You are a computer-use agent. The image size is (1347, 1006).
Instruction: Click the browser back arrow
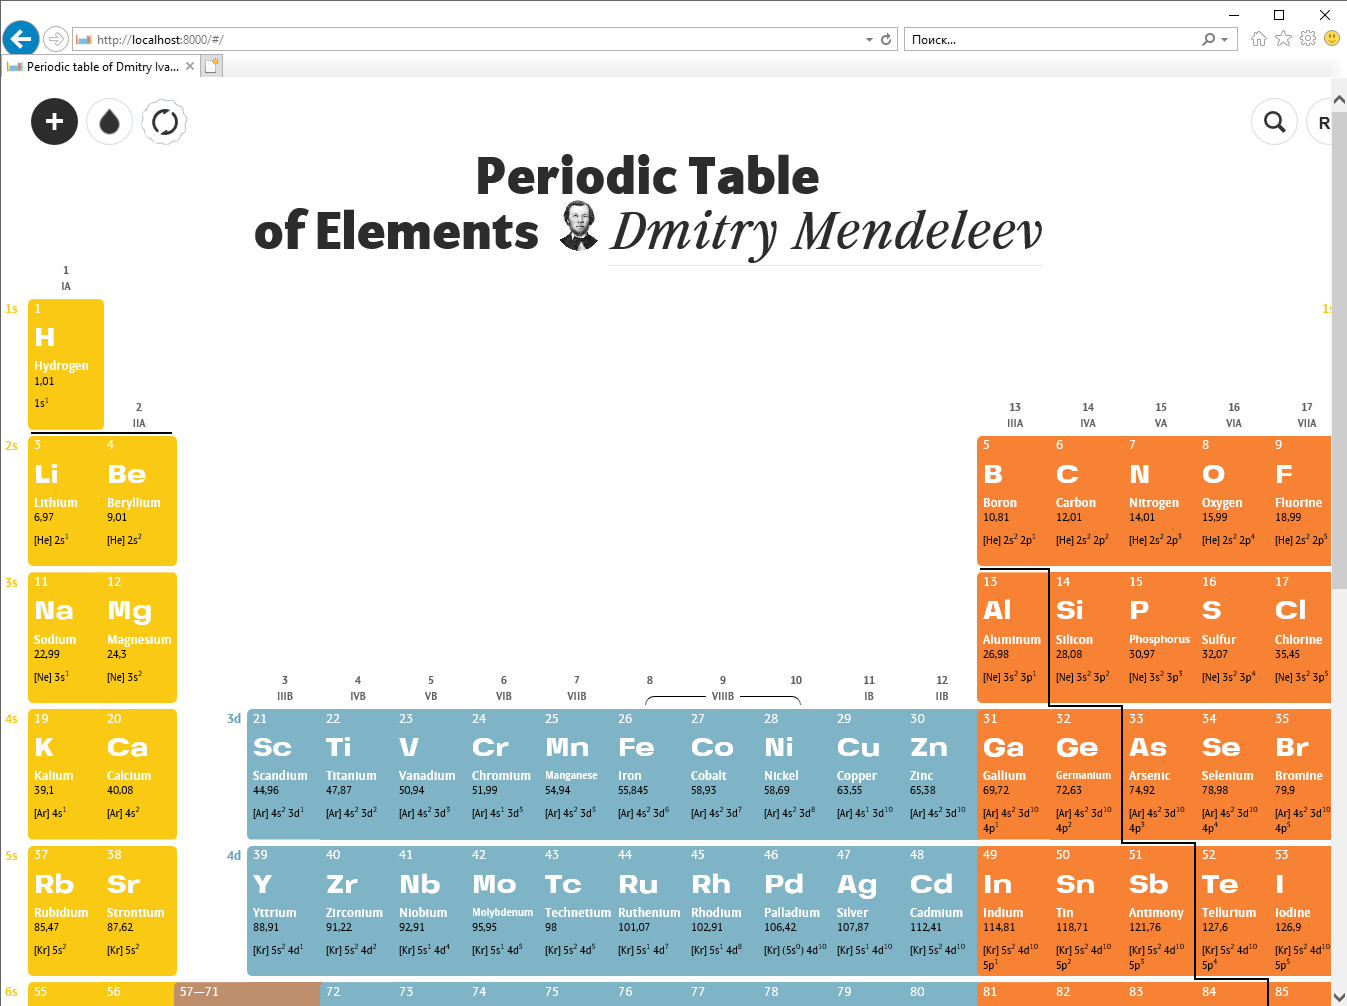pos(20,39)
